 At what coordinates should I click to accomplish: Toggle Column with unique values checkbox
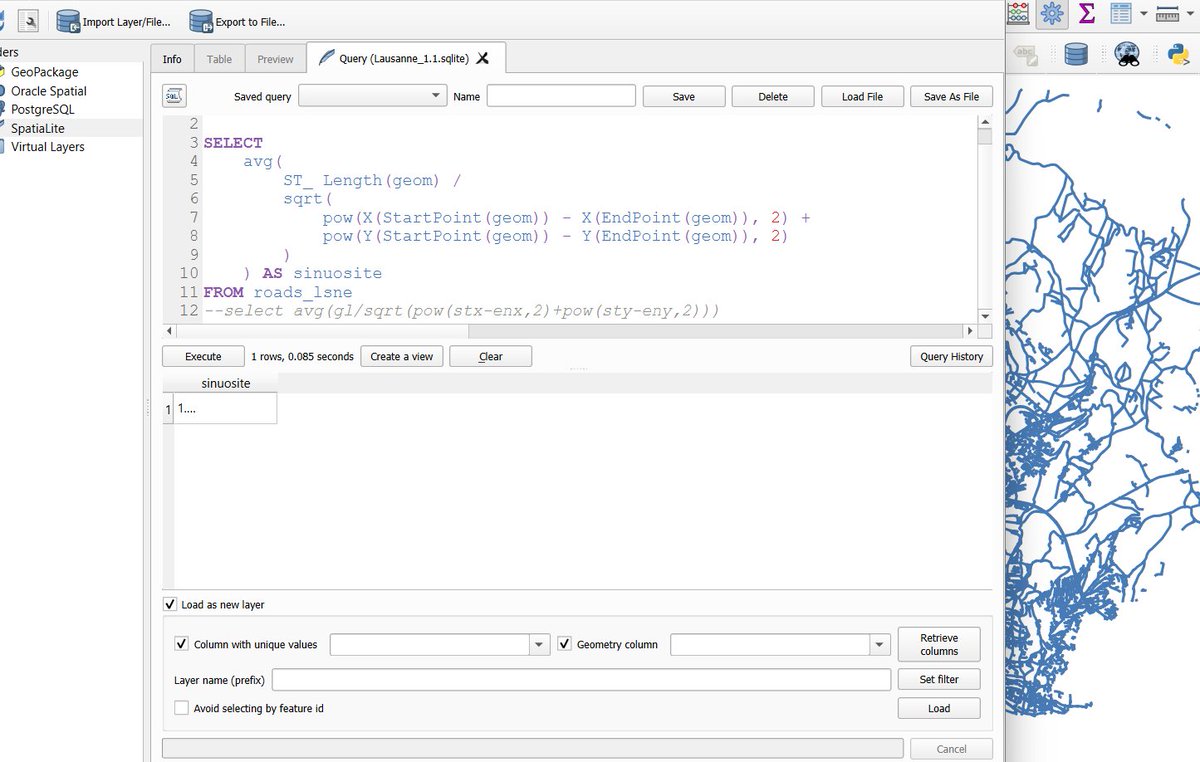(181, 644)
